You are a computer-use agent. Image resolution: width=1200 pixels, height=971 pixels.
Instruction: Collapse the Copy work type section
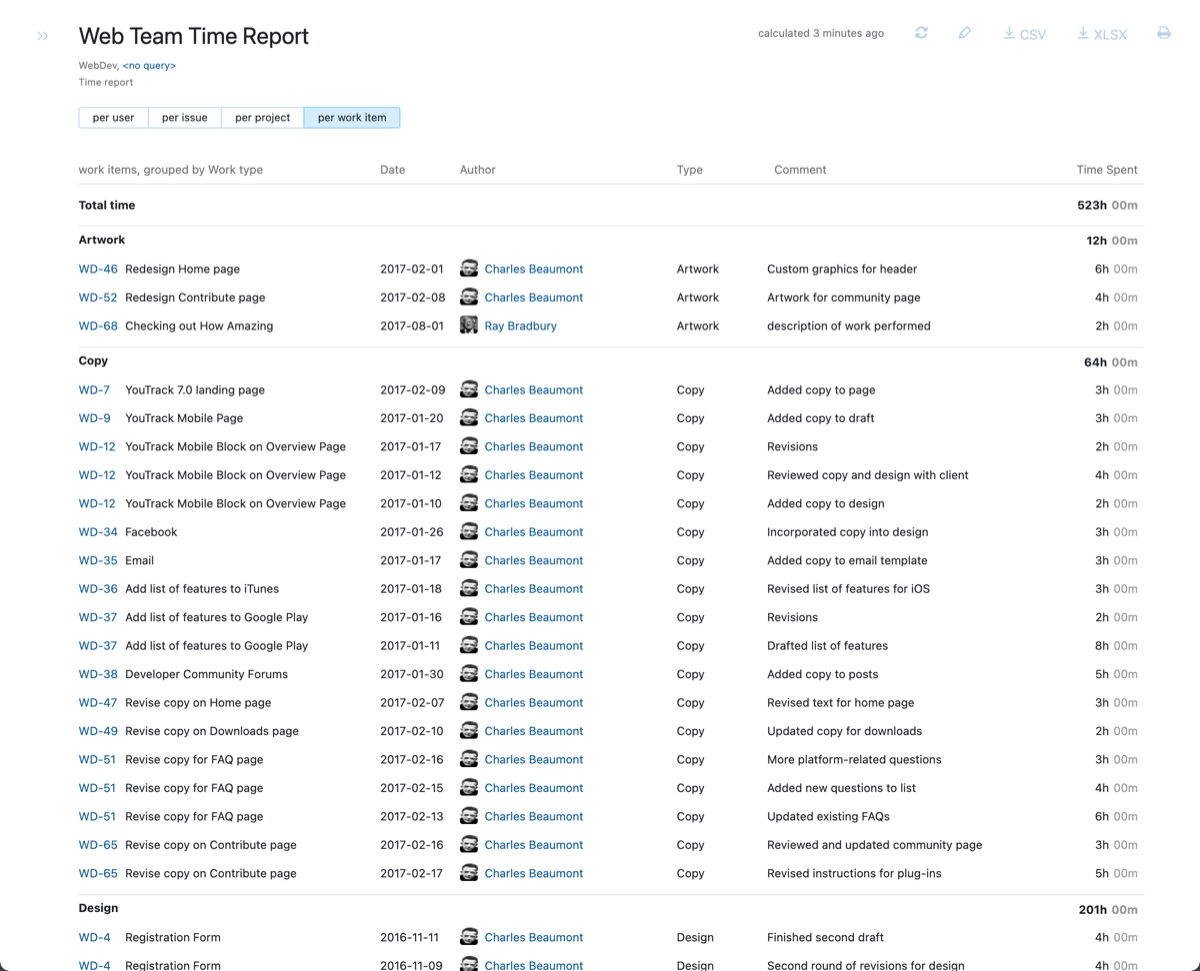tap(95, 360)
